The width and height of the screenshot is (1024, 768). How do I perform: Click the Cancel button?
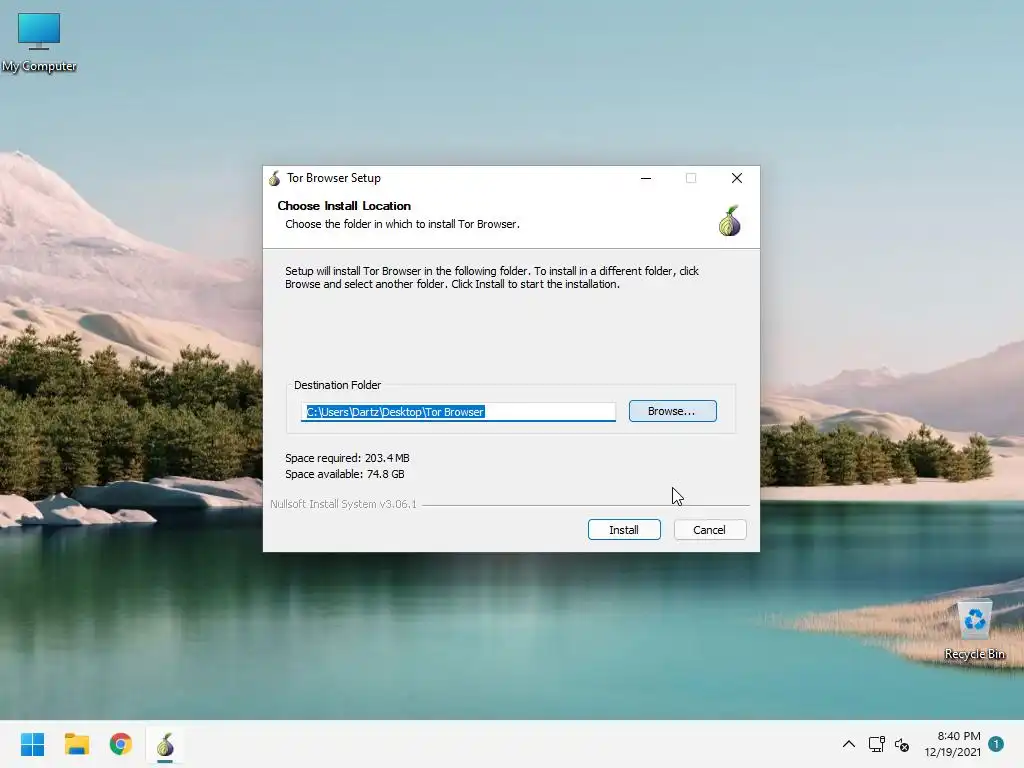[709, 530]
